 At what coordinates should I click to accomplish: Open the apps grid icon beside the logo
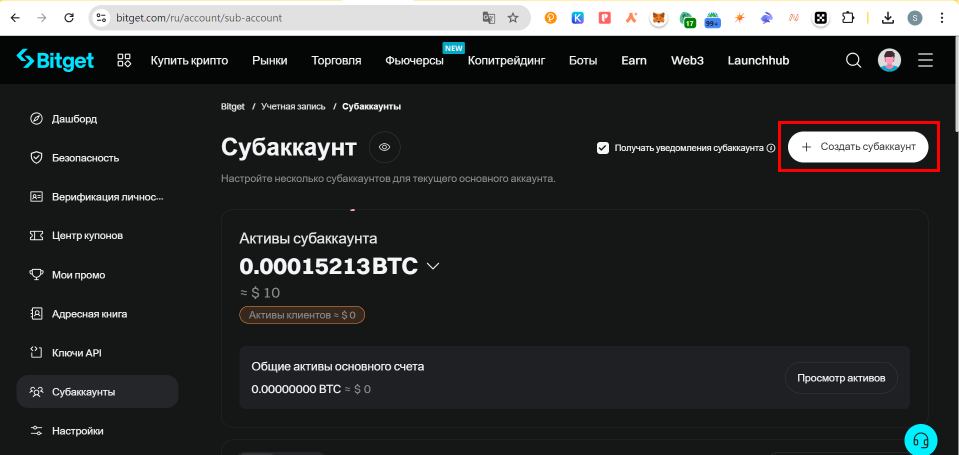124,60
